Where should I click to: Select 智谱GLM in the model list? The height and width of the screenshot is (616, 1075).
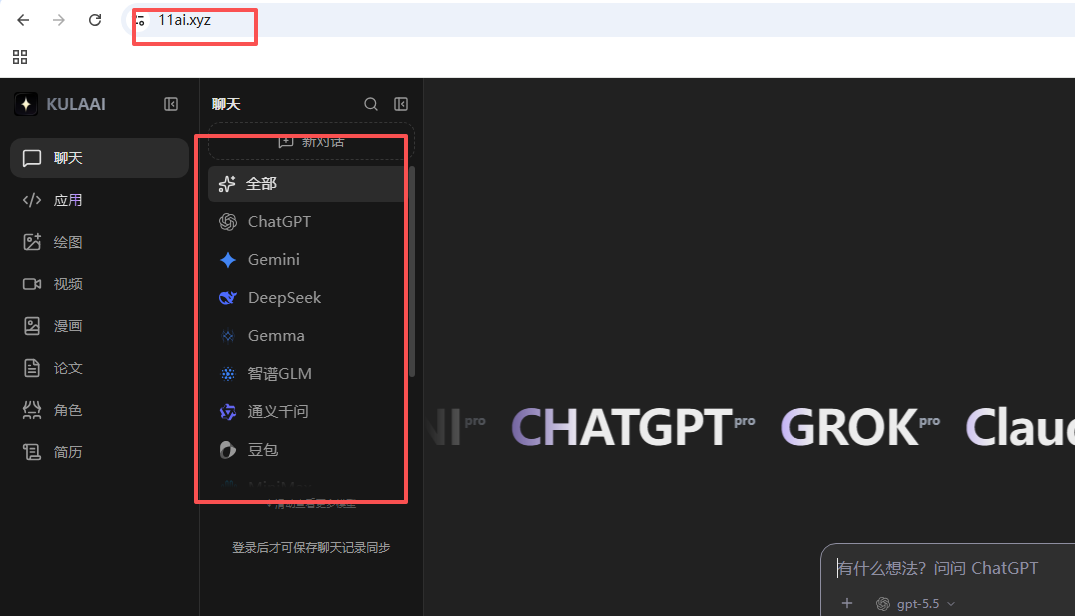point(308,373)
